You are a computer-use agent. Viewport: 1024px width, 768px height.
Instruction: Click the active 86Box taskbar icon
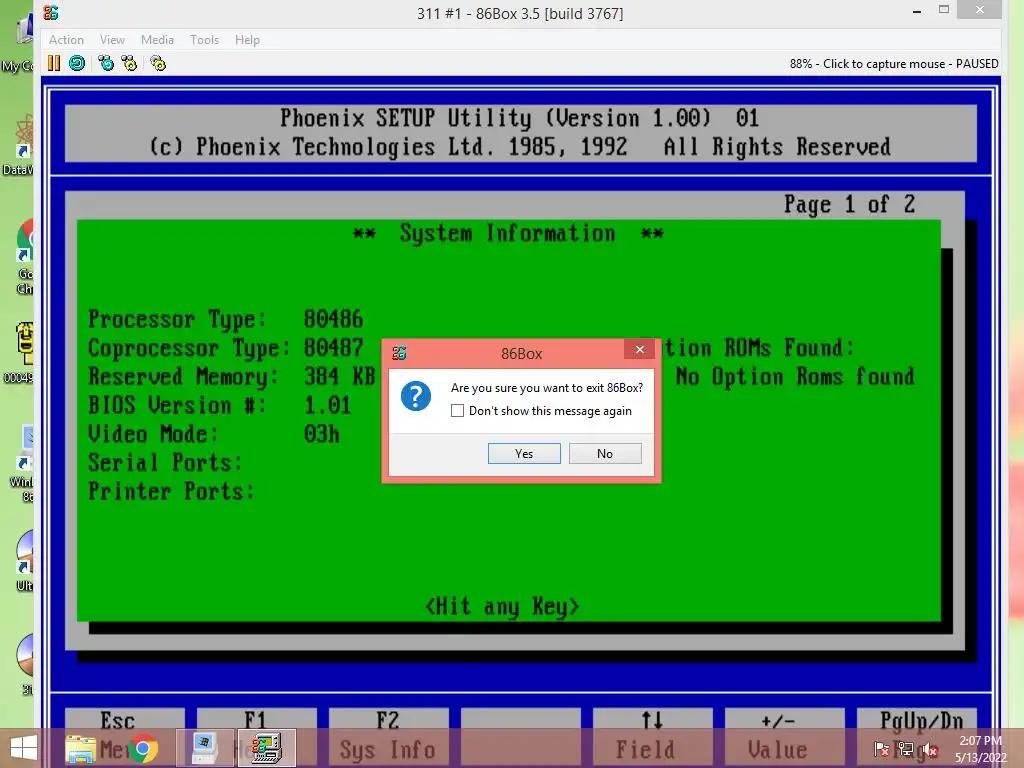[266, 748]
